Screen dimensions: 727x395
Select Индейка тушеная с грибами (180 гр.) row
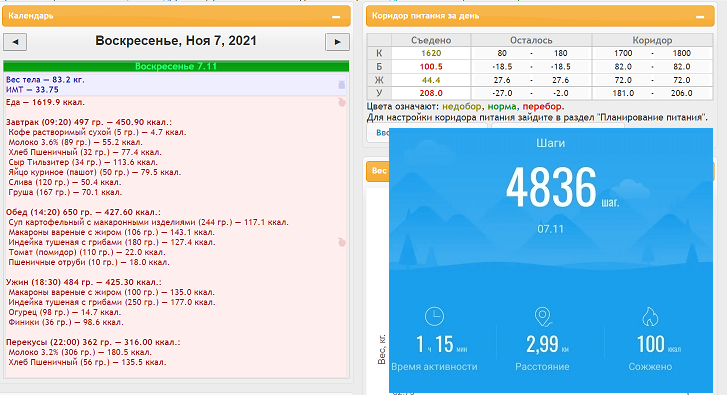[x=112, y=242]
